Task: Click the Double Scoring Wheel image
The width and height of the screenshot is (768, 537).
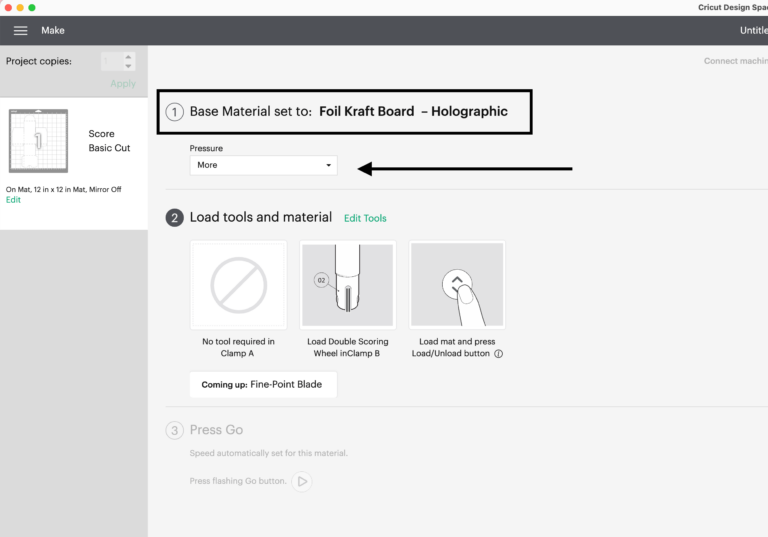Action: click(348, 285)
